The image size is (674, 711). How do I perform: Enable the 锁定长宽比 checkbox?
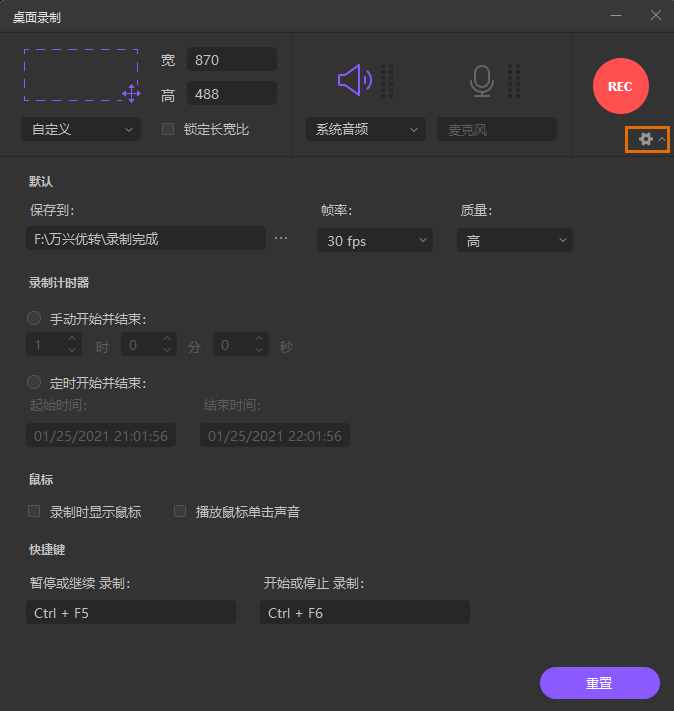point(168,129)
